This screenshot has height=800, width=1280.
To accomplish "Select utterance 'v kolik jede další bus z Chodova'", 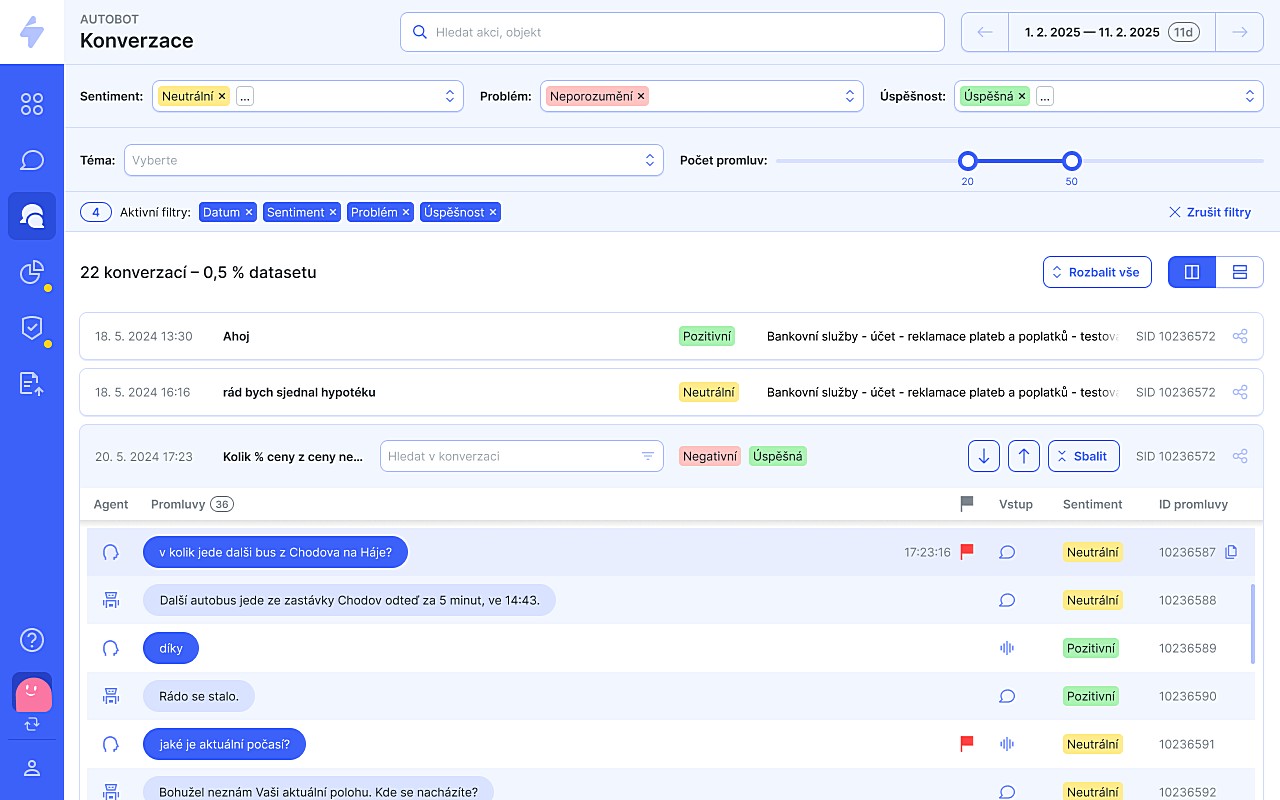I will point(275,552).
